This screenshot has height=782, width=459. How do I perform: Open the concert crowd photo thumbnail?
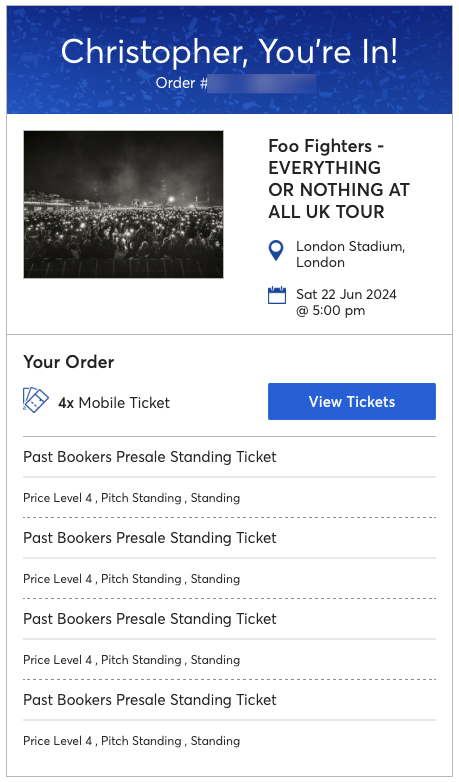point(123,204)
